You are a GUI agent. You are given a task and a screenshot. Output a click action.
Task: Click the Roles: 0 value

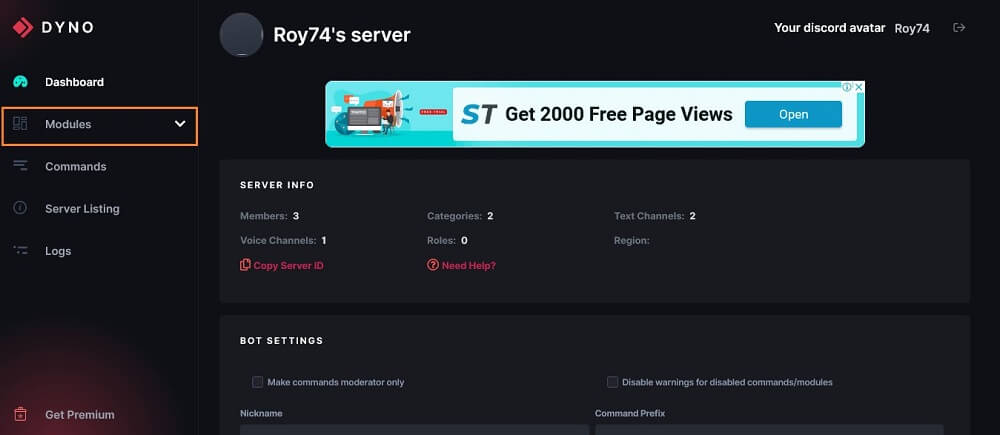pos(464,240)
